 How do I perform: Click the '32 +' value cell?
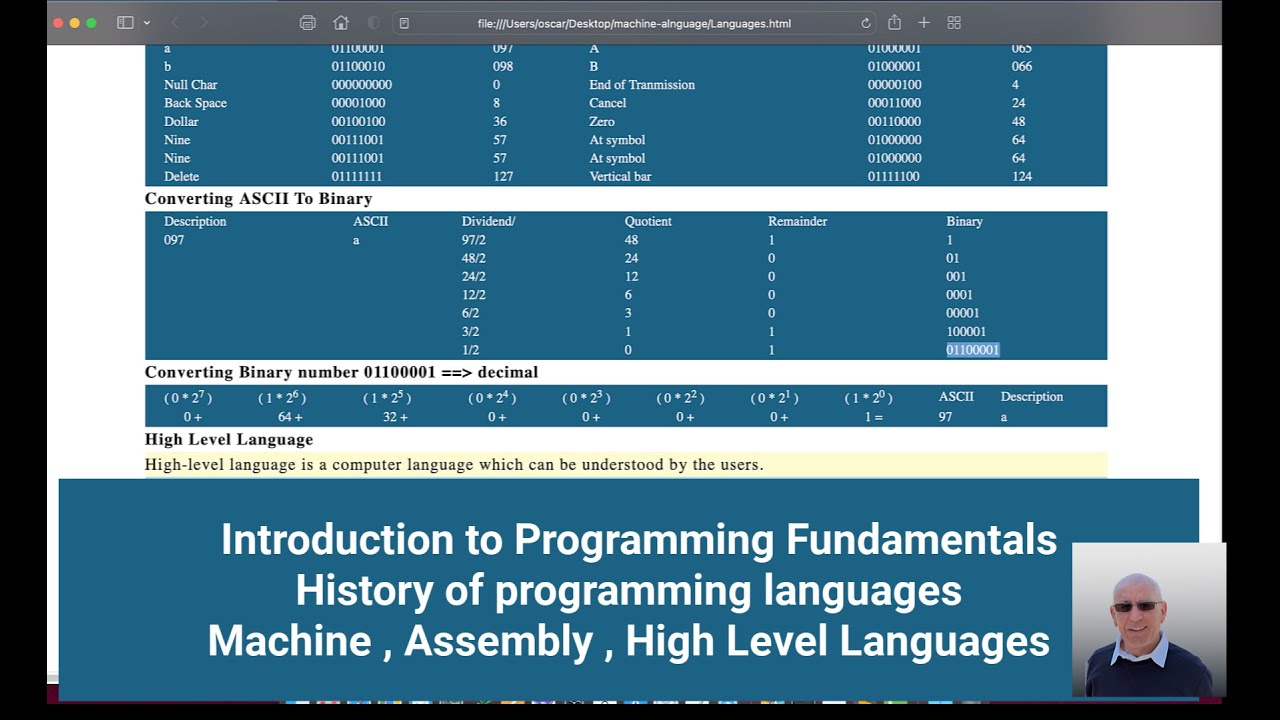point(395,417)
